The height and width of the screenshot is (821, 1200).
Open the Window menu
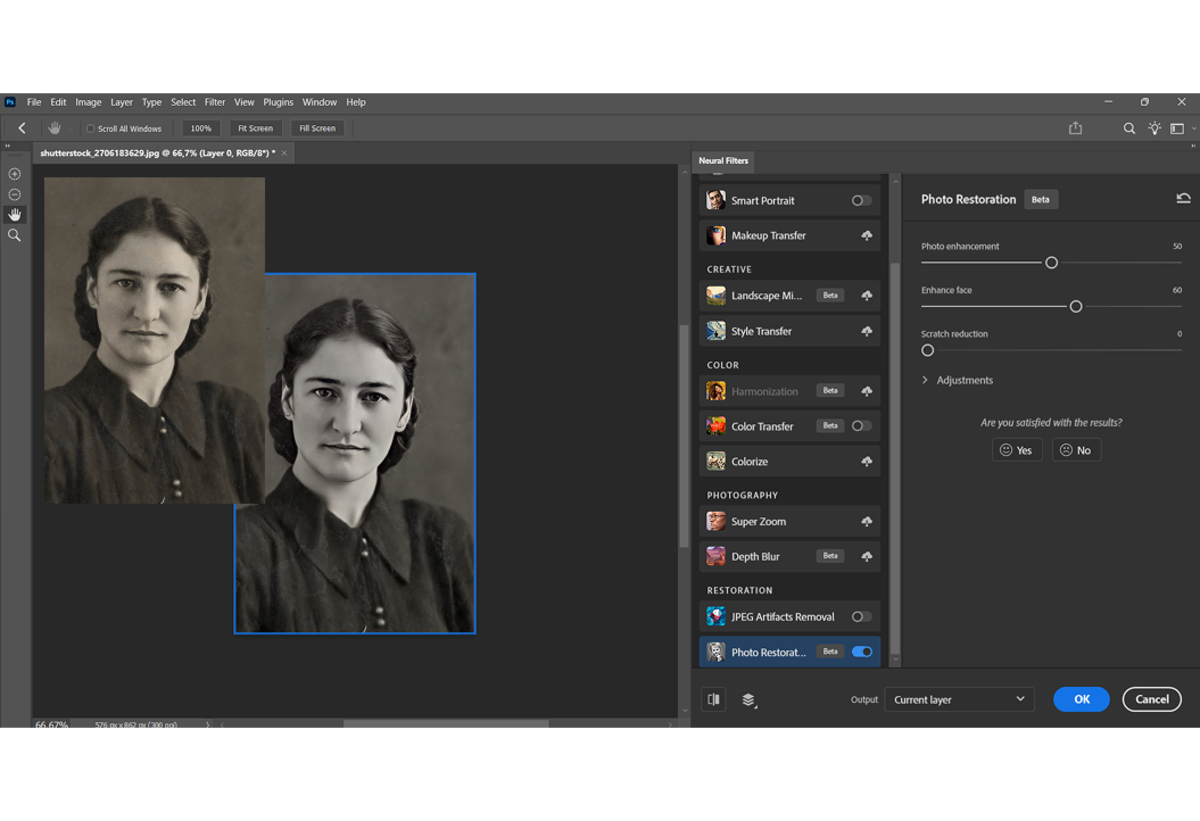click(x=320, y=102)
